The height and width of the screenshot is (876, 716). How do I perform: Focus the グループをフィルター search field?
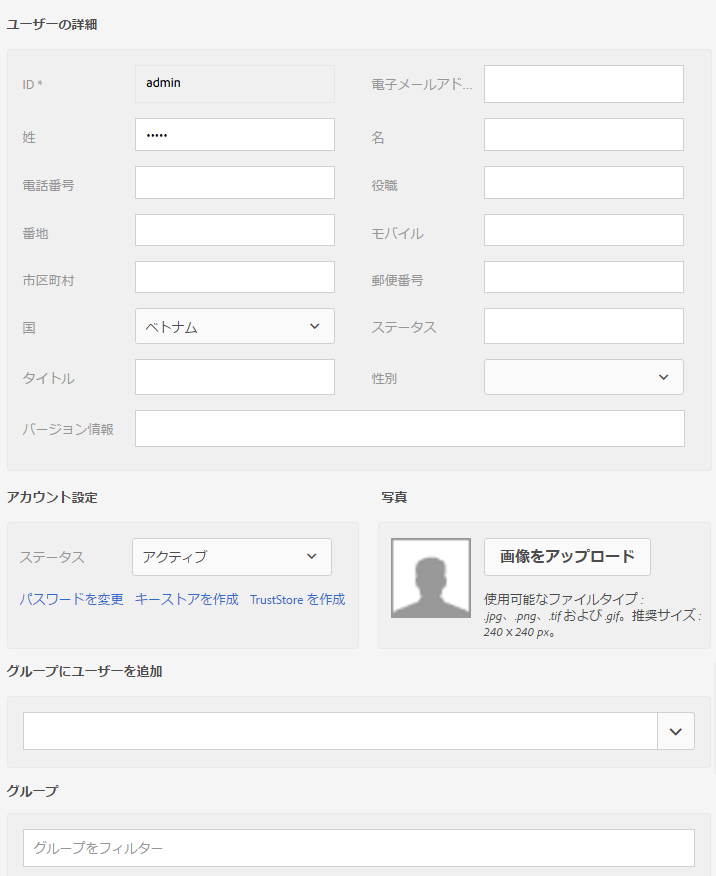(x=358, y=845)
